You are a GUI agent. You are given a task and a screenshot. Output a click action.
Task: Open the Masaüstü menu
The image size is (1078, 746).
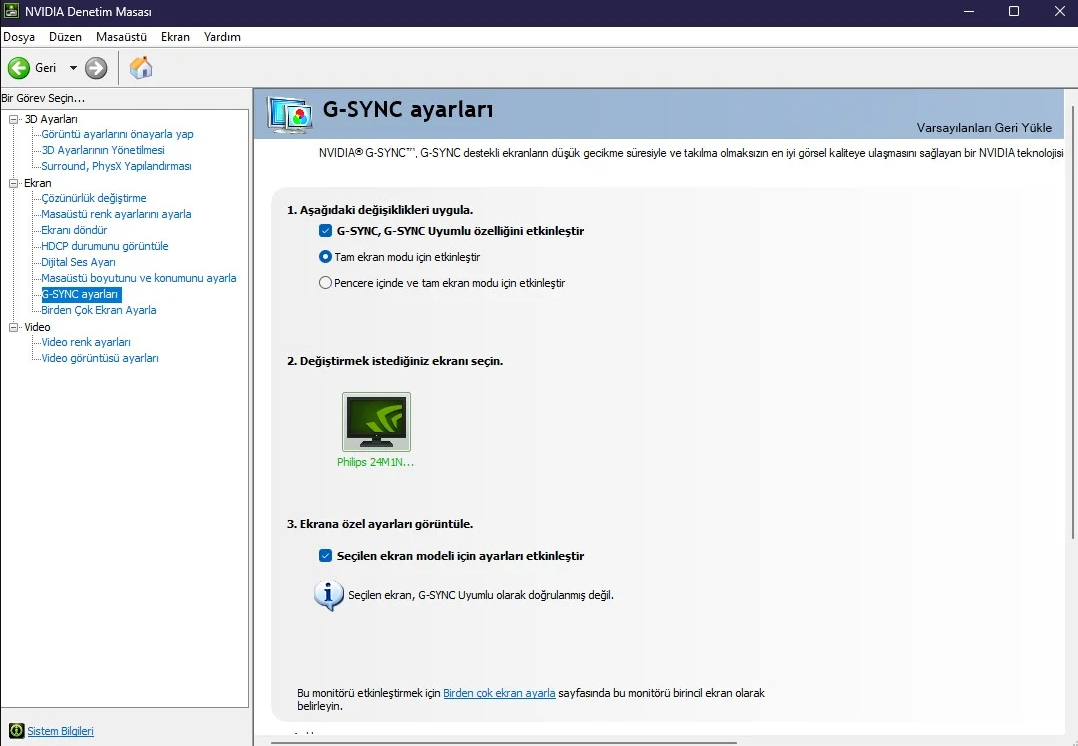click(x=121, y=37)
